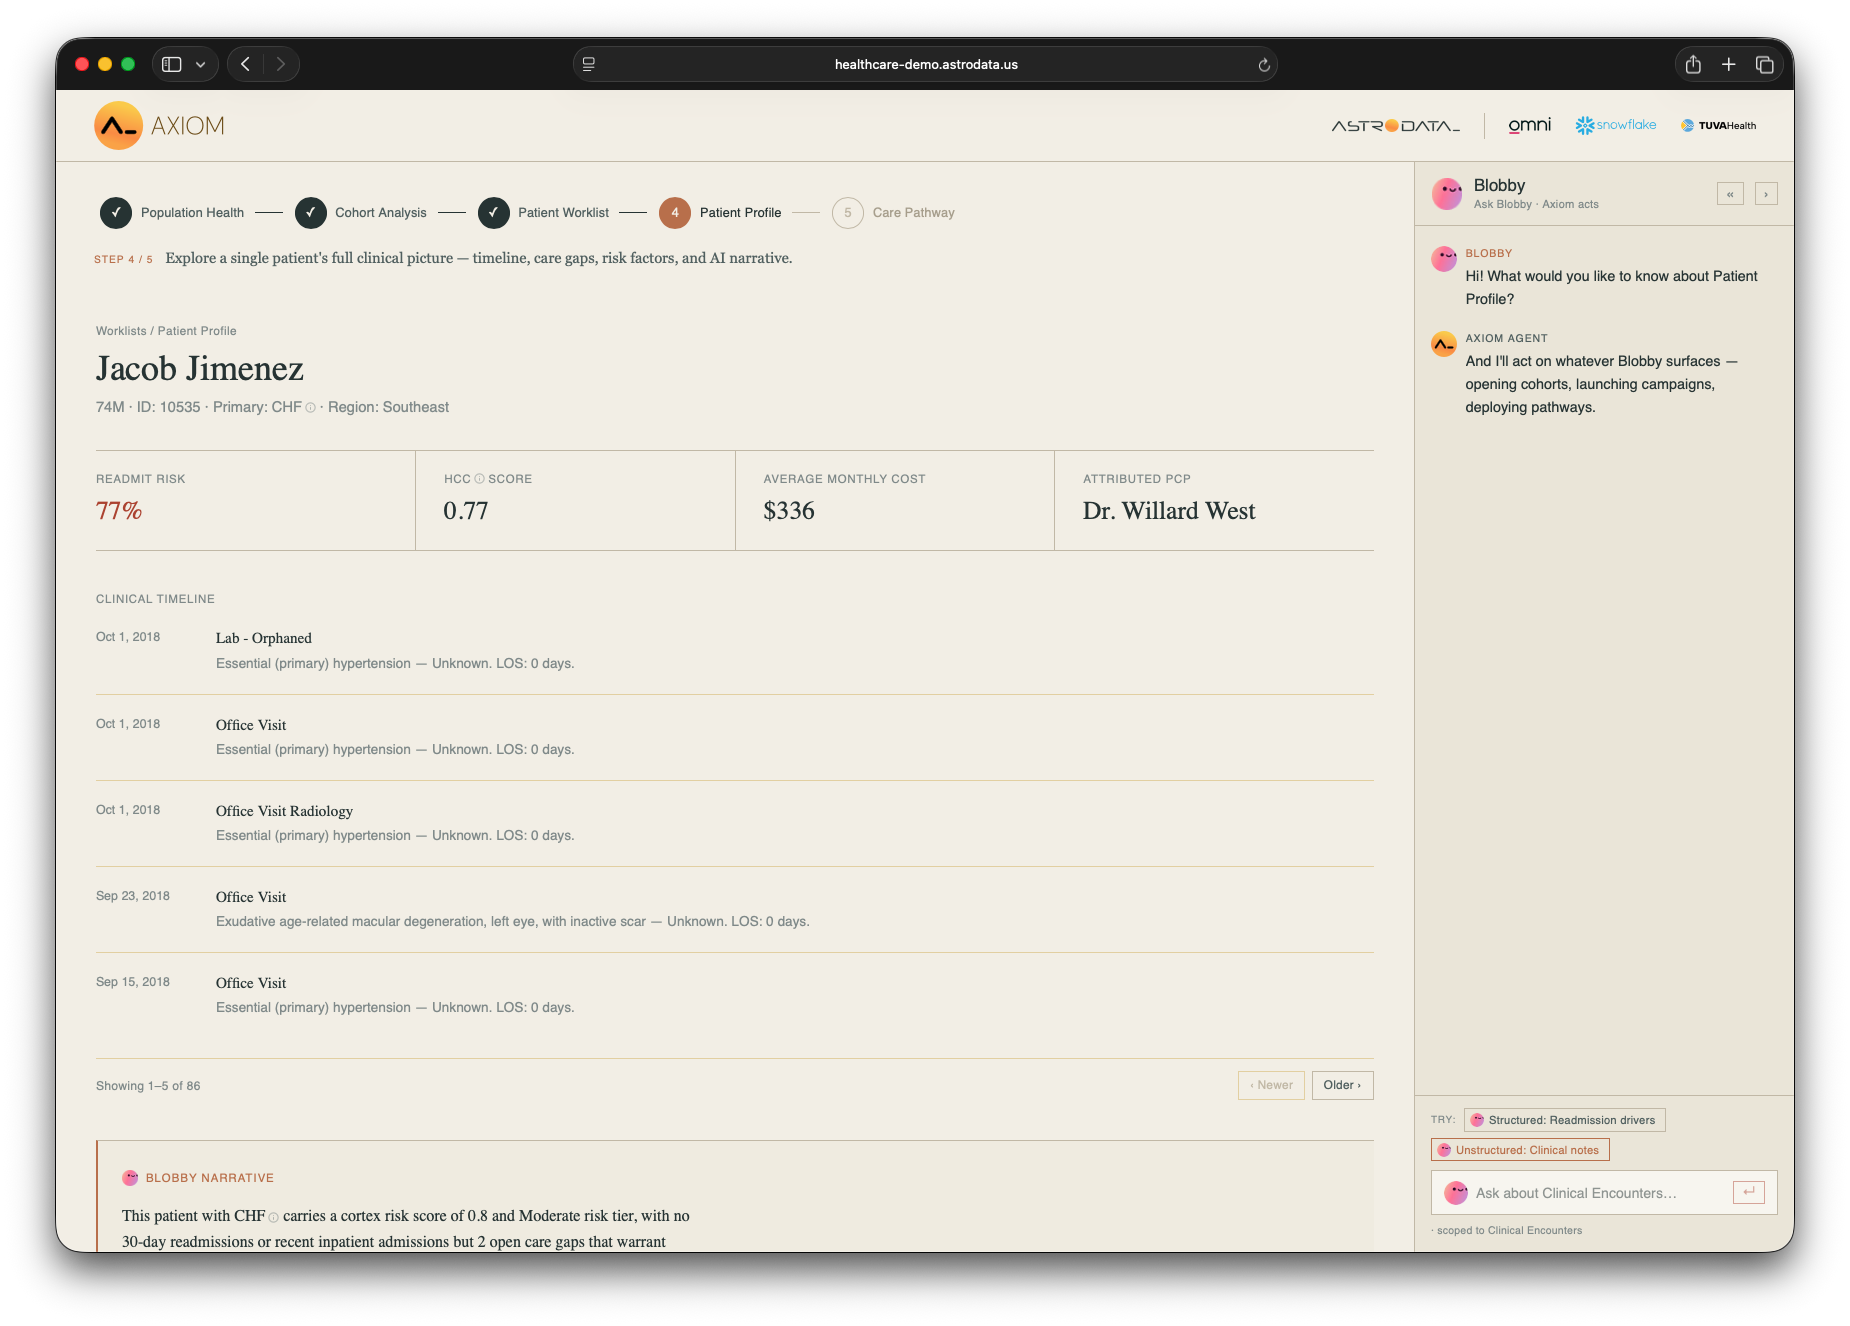Click the CHF info icon in the narrative

point(274,1218)
